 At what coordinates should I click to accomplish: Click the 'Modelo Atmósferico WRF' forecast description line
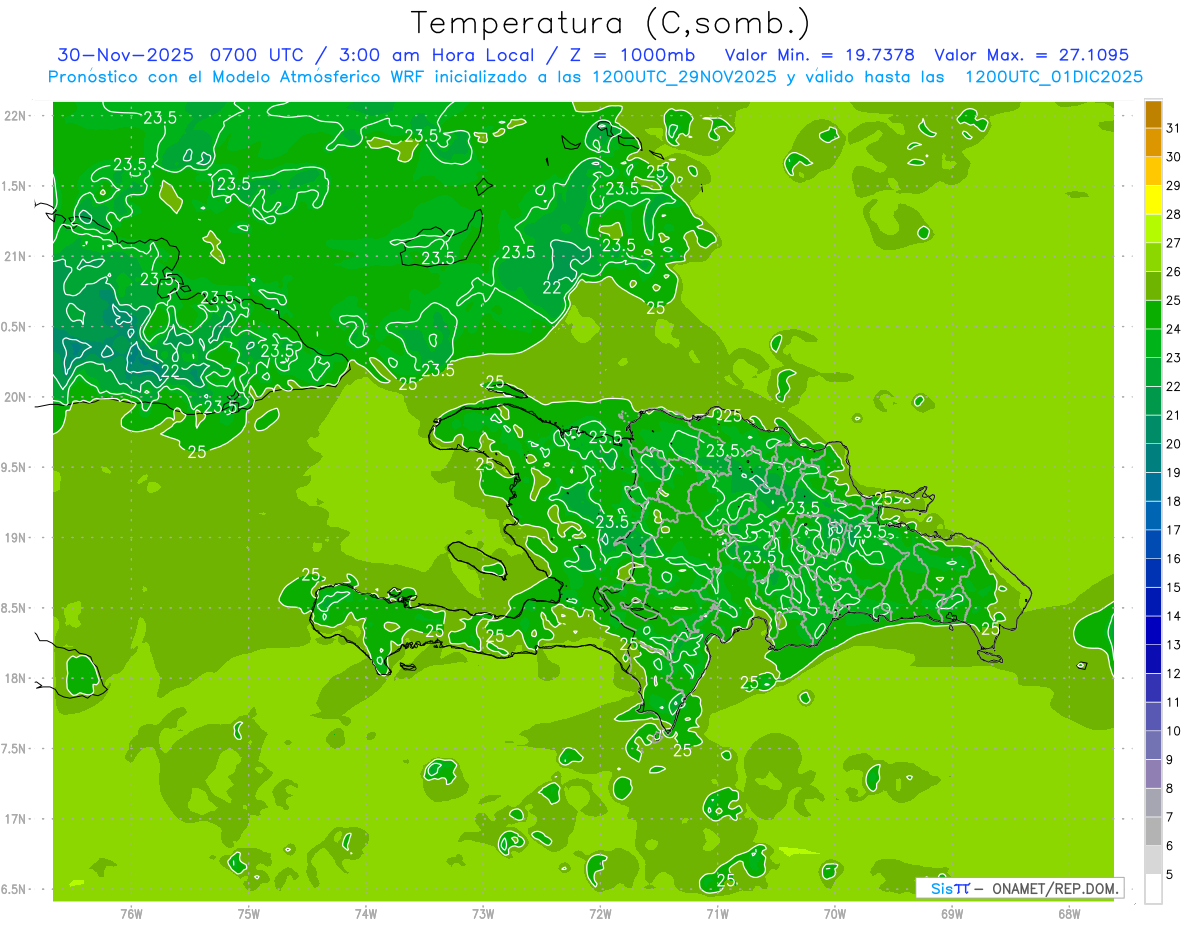pyautogui.click(x=595, y=77)
